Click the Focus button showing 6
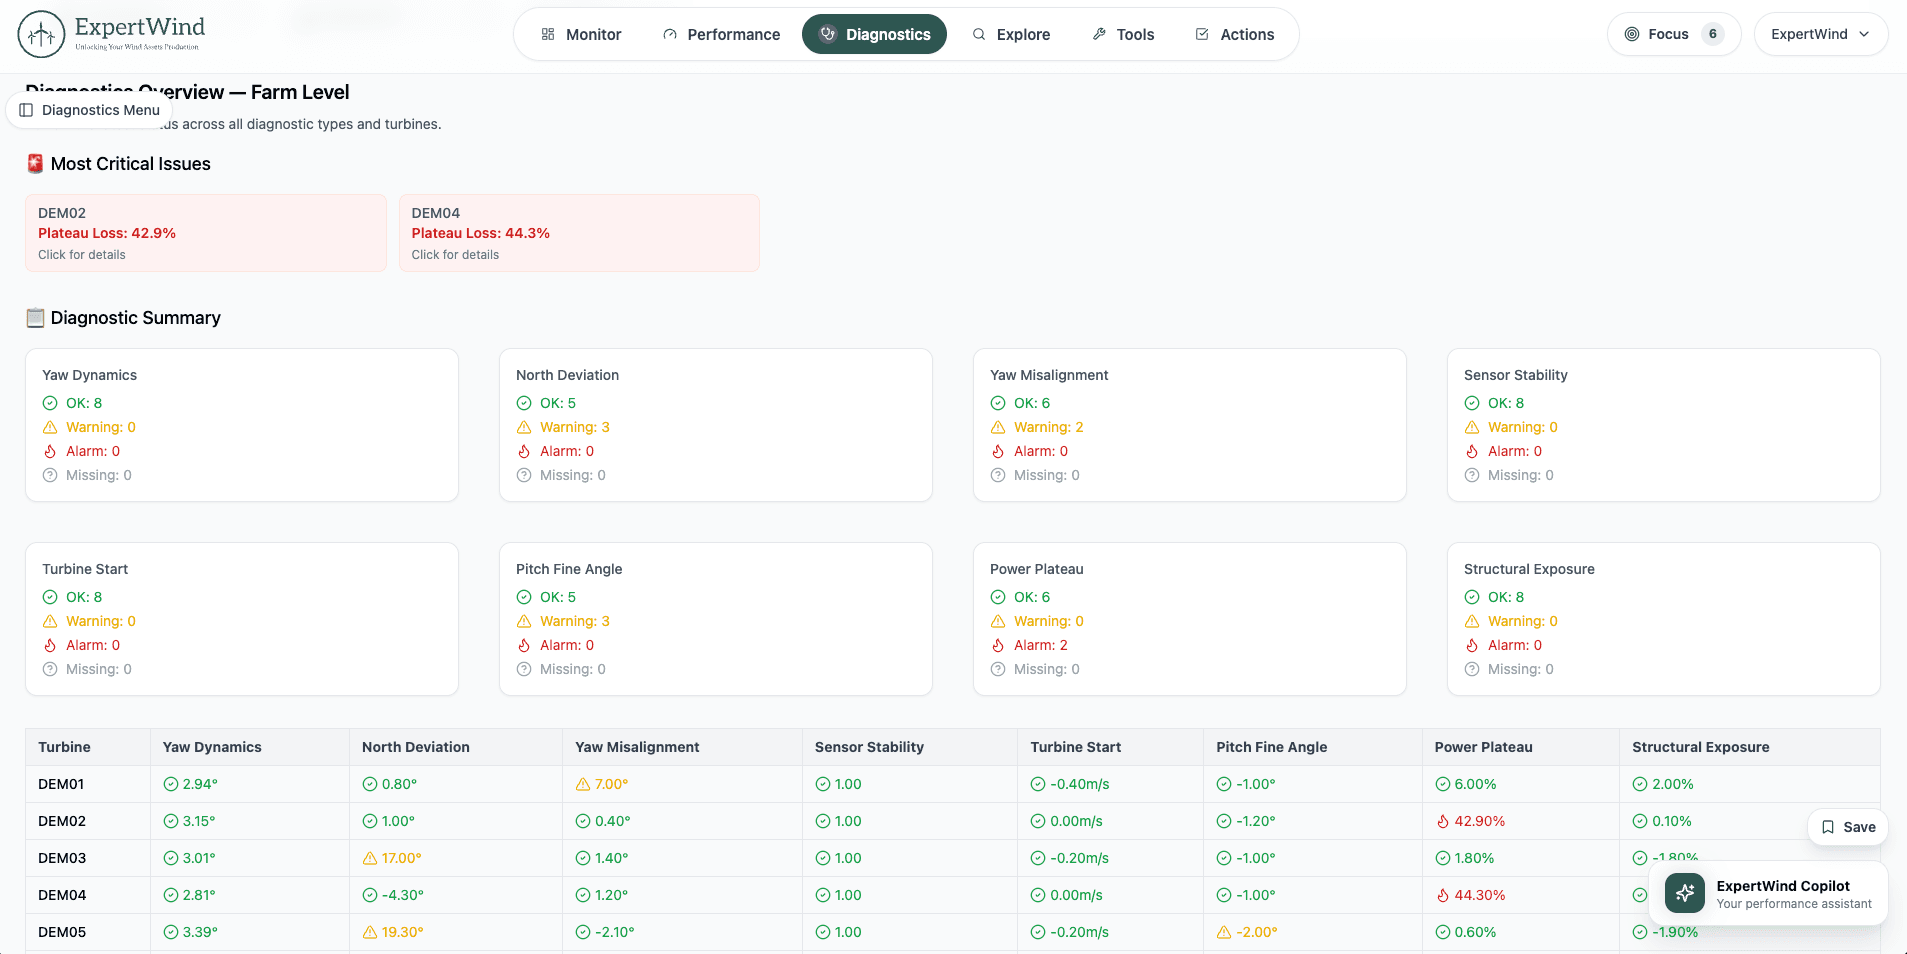 pyautogui.click(x=1672, y=33)
